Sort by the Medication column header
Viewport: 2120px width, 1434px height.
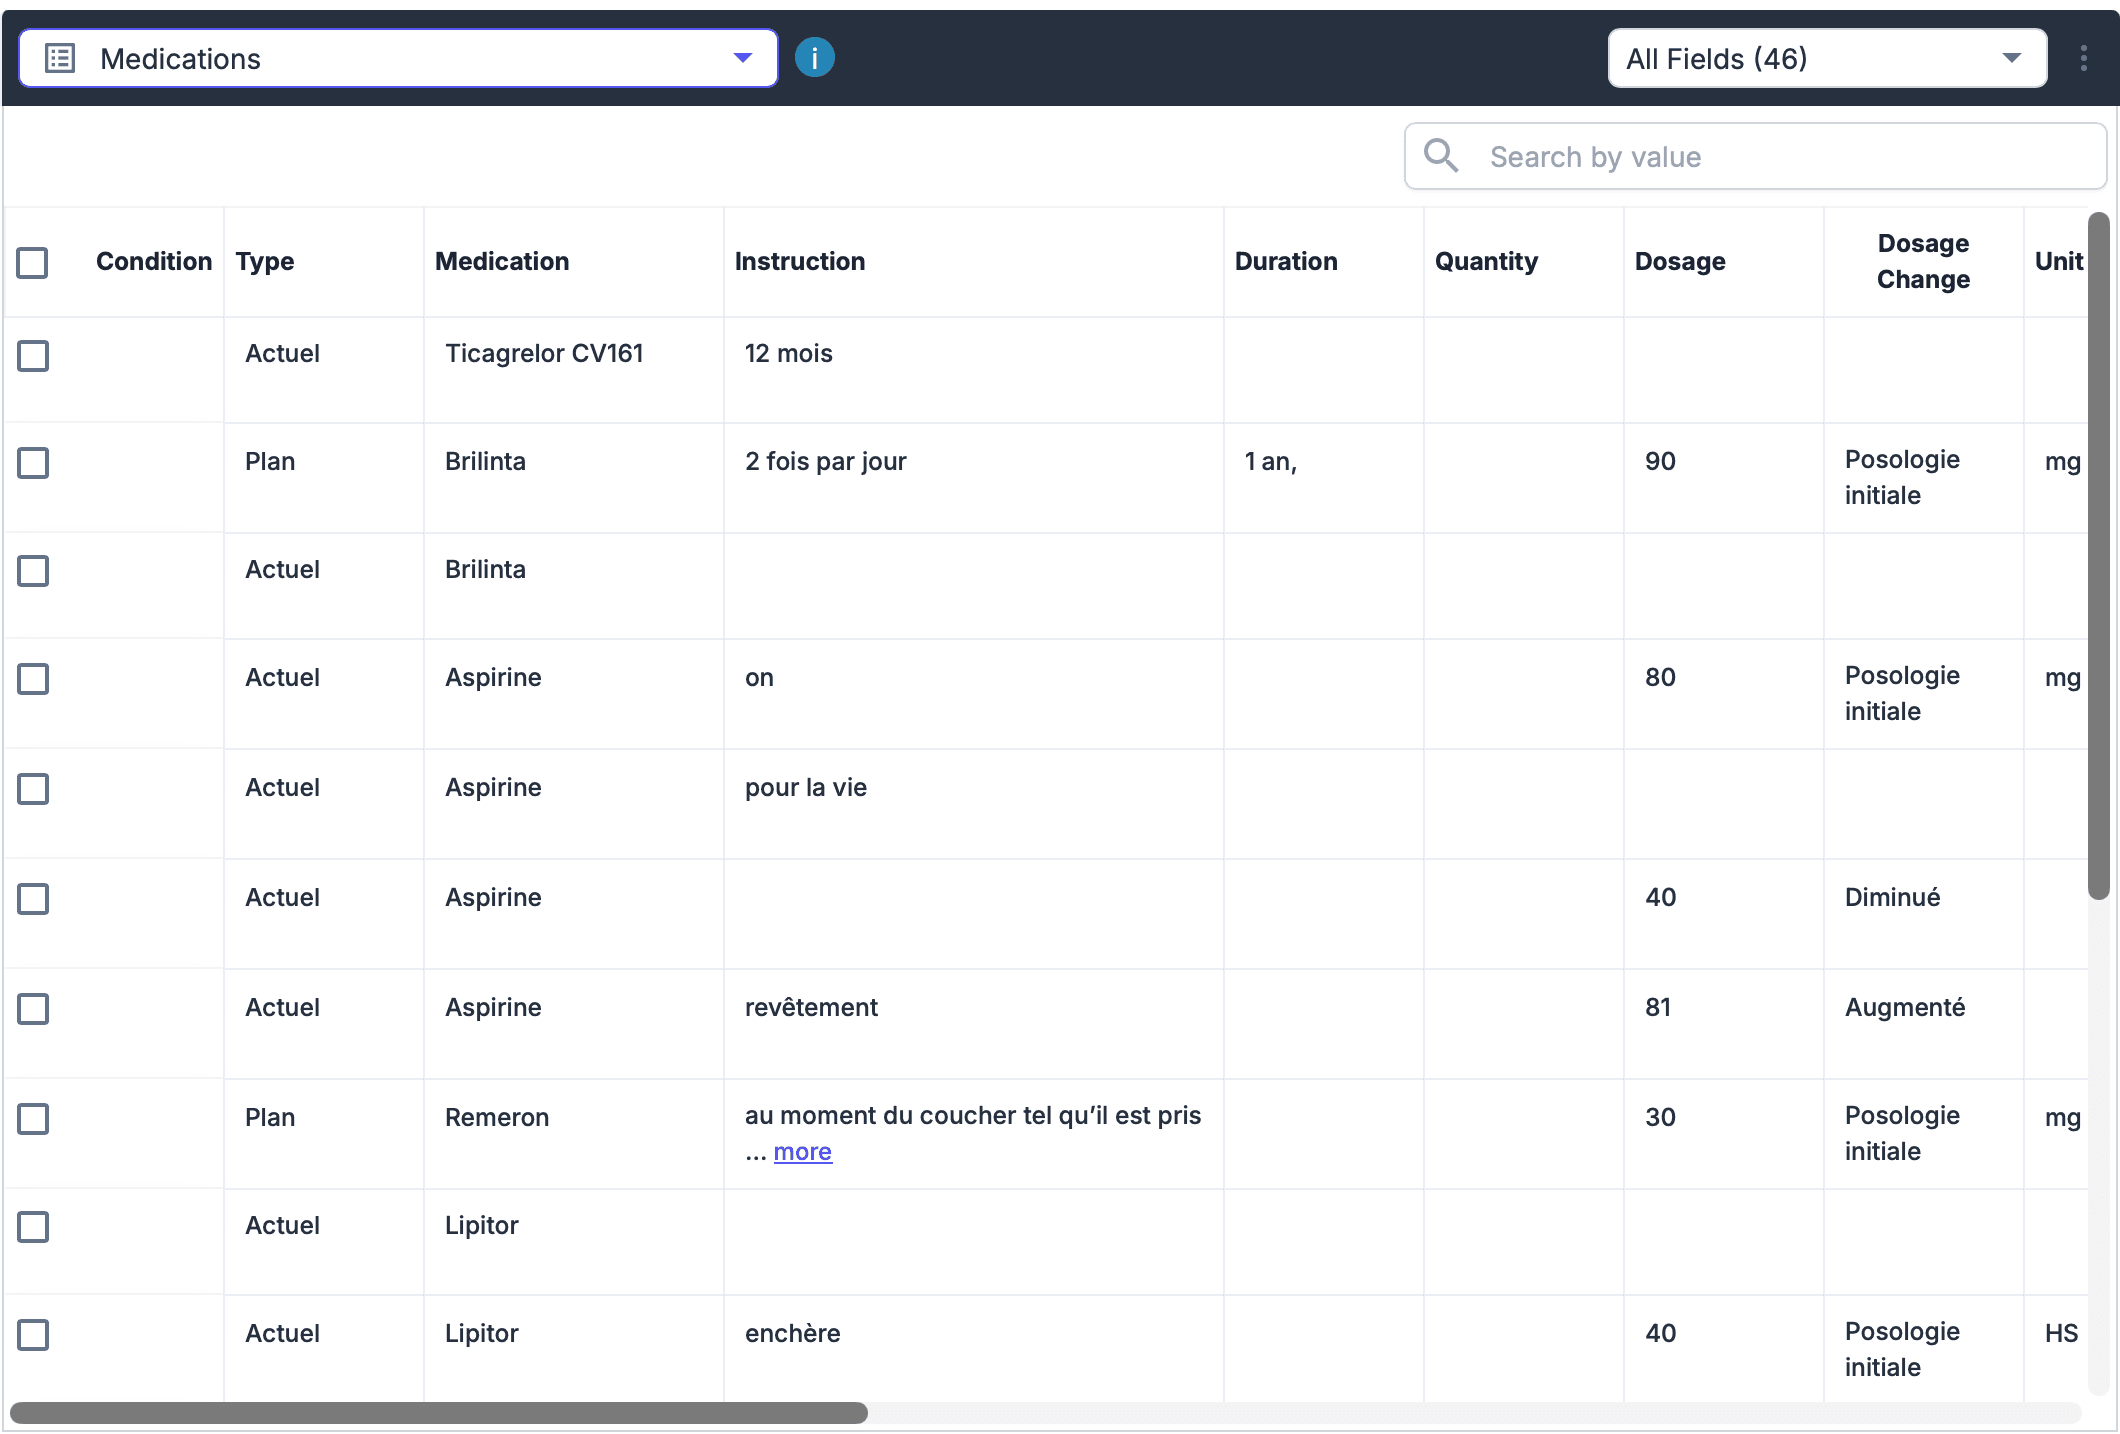(502, 261)
